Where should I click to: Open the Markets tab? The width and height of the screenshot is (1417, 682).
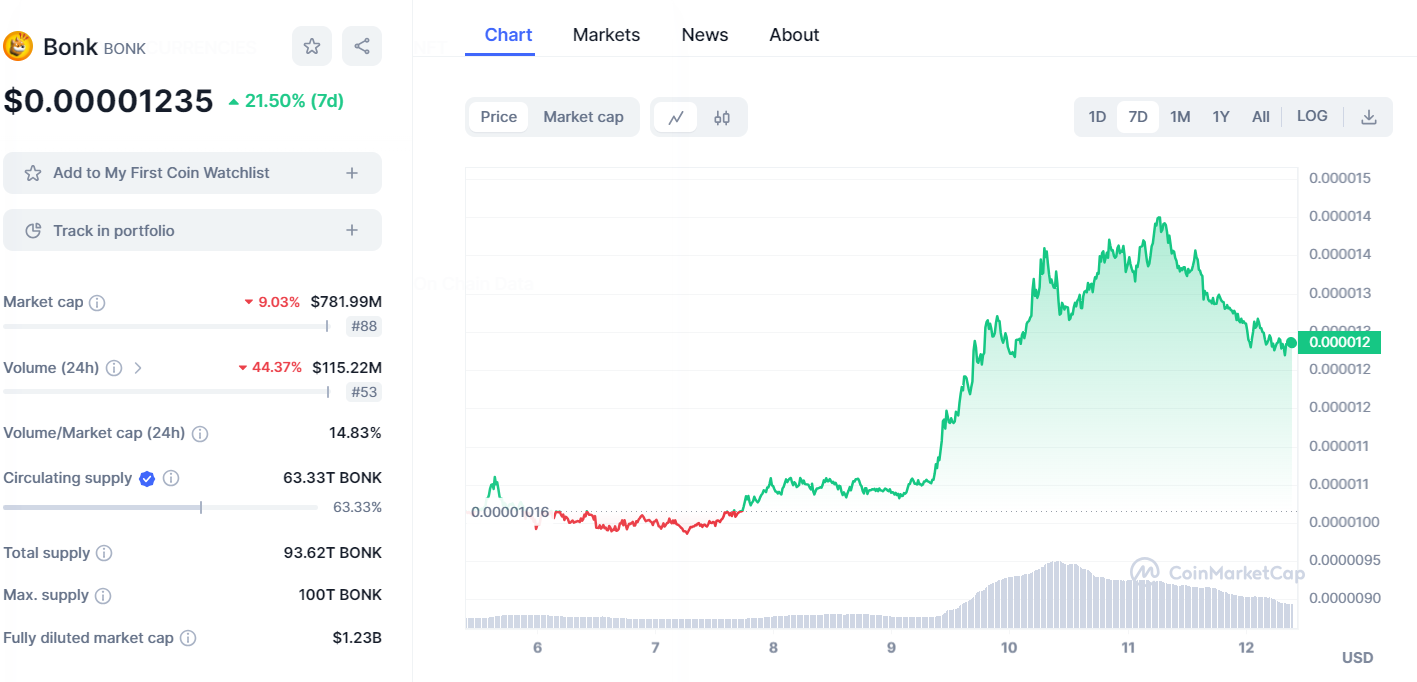(606, 35)
